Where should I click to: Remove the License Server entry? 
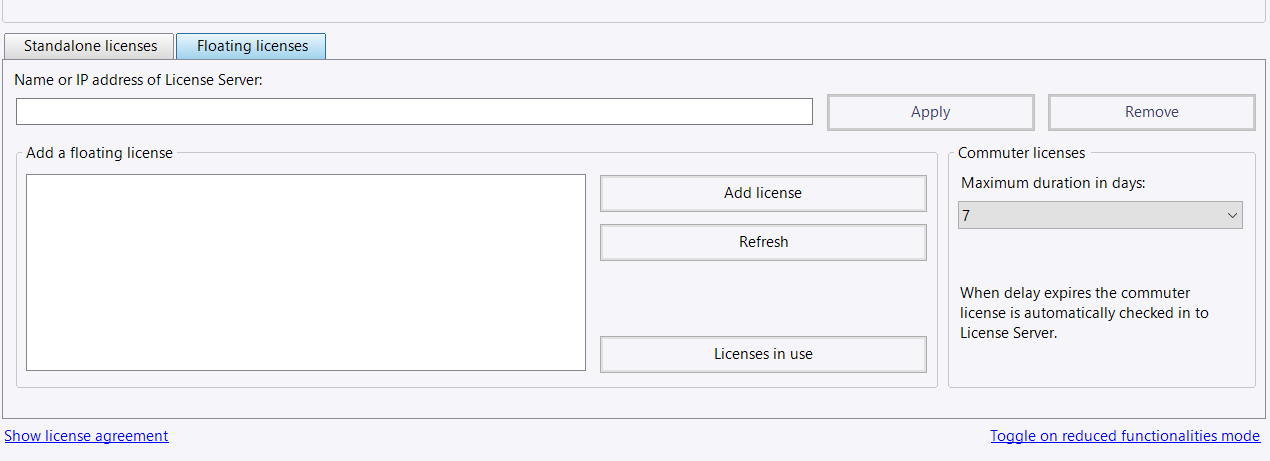click(x=1152, y=112)
